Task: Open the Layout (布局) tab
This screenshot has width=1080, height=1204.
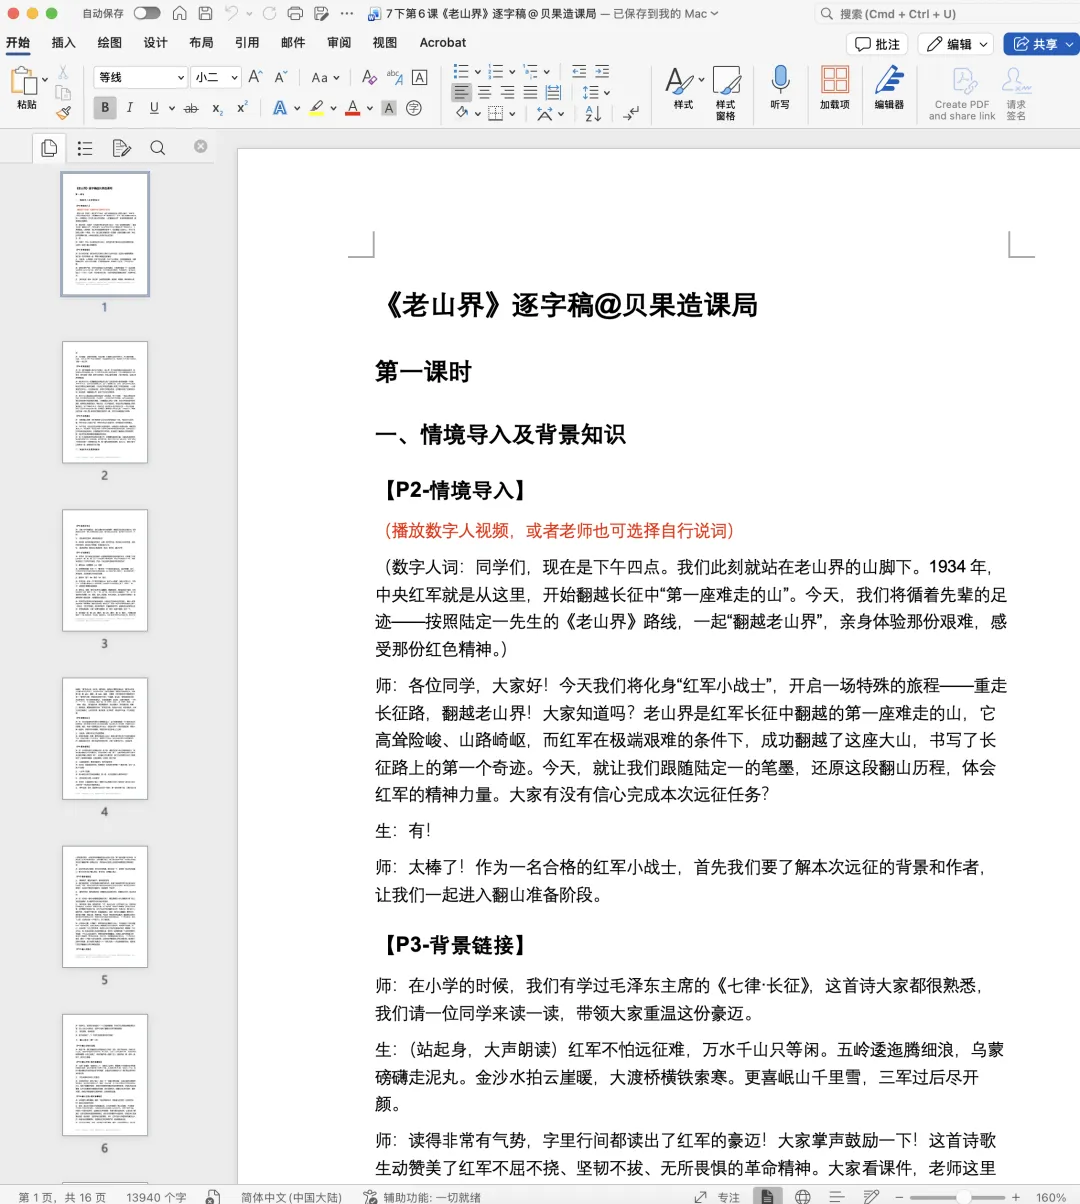Action: coord(201,42)
